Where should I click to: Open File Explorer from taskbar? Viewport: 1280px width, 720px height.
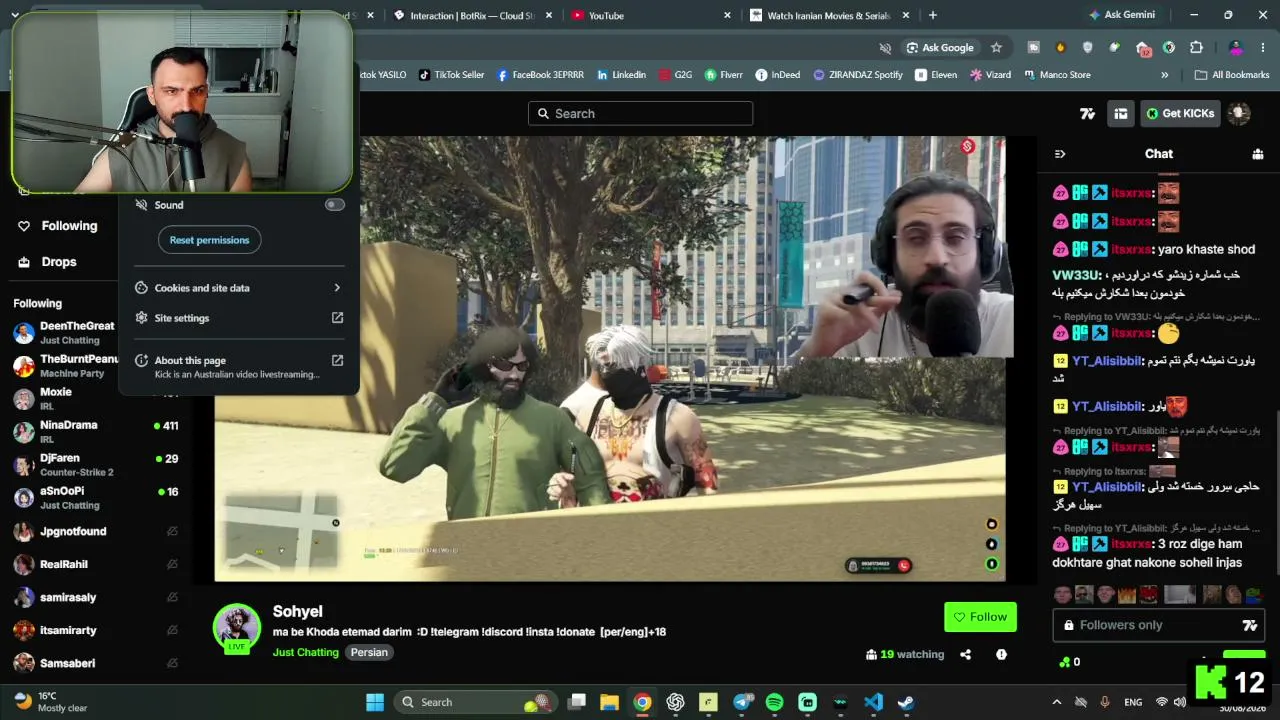(x=609, y=702)
